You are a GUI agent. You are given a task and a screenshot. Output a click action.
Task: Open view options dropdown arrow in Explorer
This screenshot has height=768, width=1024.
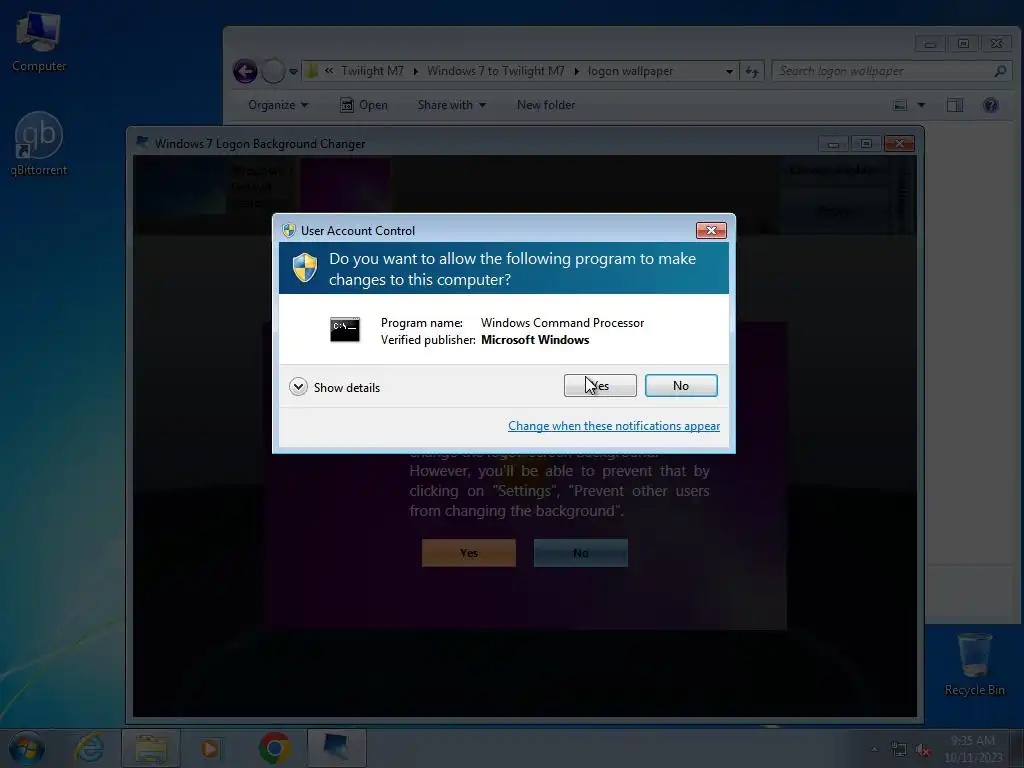tap(921, 104)
